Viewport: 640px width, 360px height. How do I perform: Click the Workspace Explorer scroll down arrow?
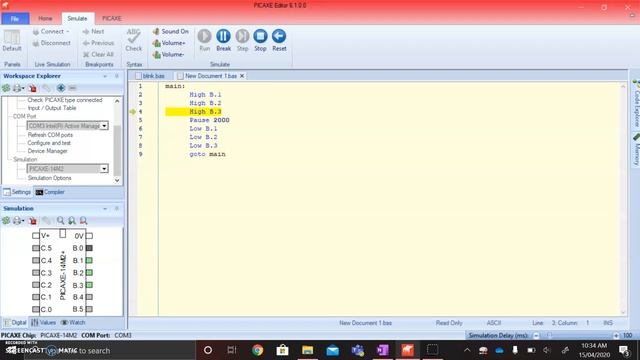(x=117, y=180)
